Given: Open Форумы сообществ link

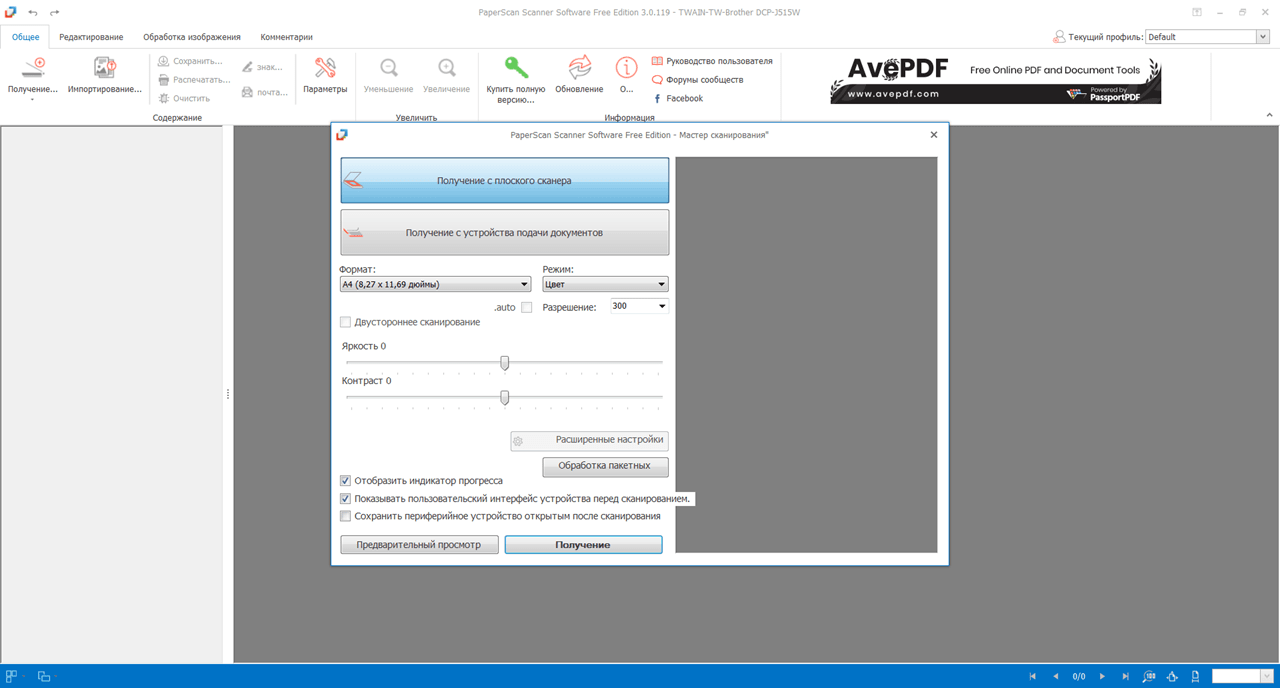Looking at the screenshot, I should 697,80.
